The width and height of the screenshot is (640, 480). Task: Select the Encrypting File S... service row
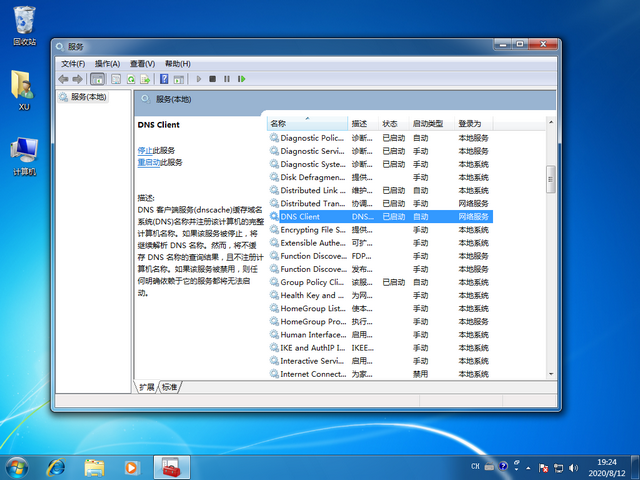pos(380,230)
